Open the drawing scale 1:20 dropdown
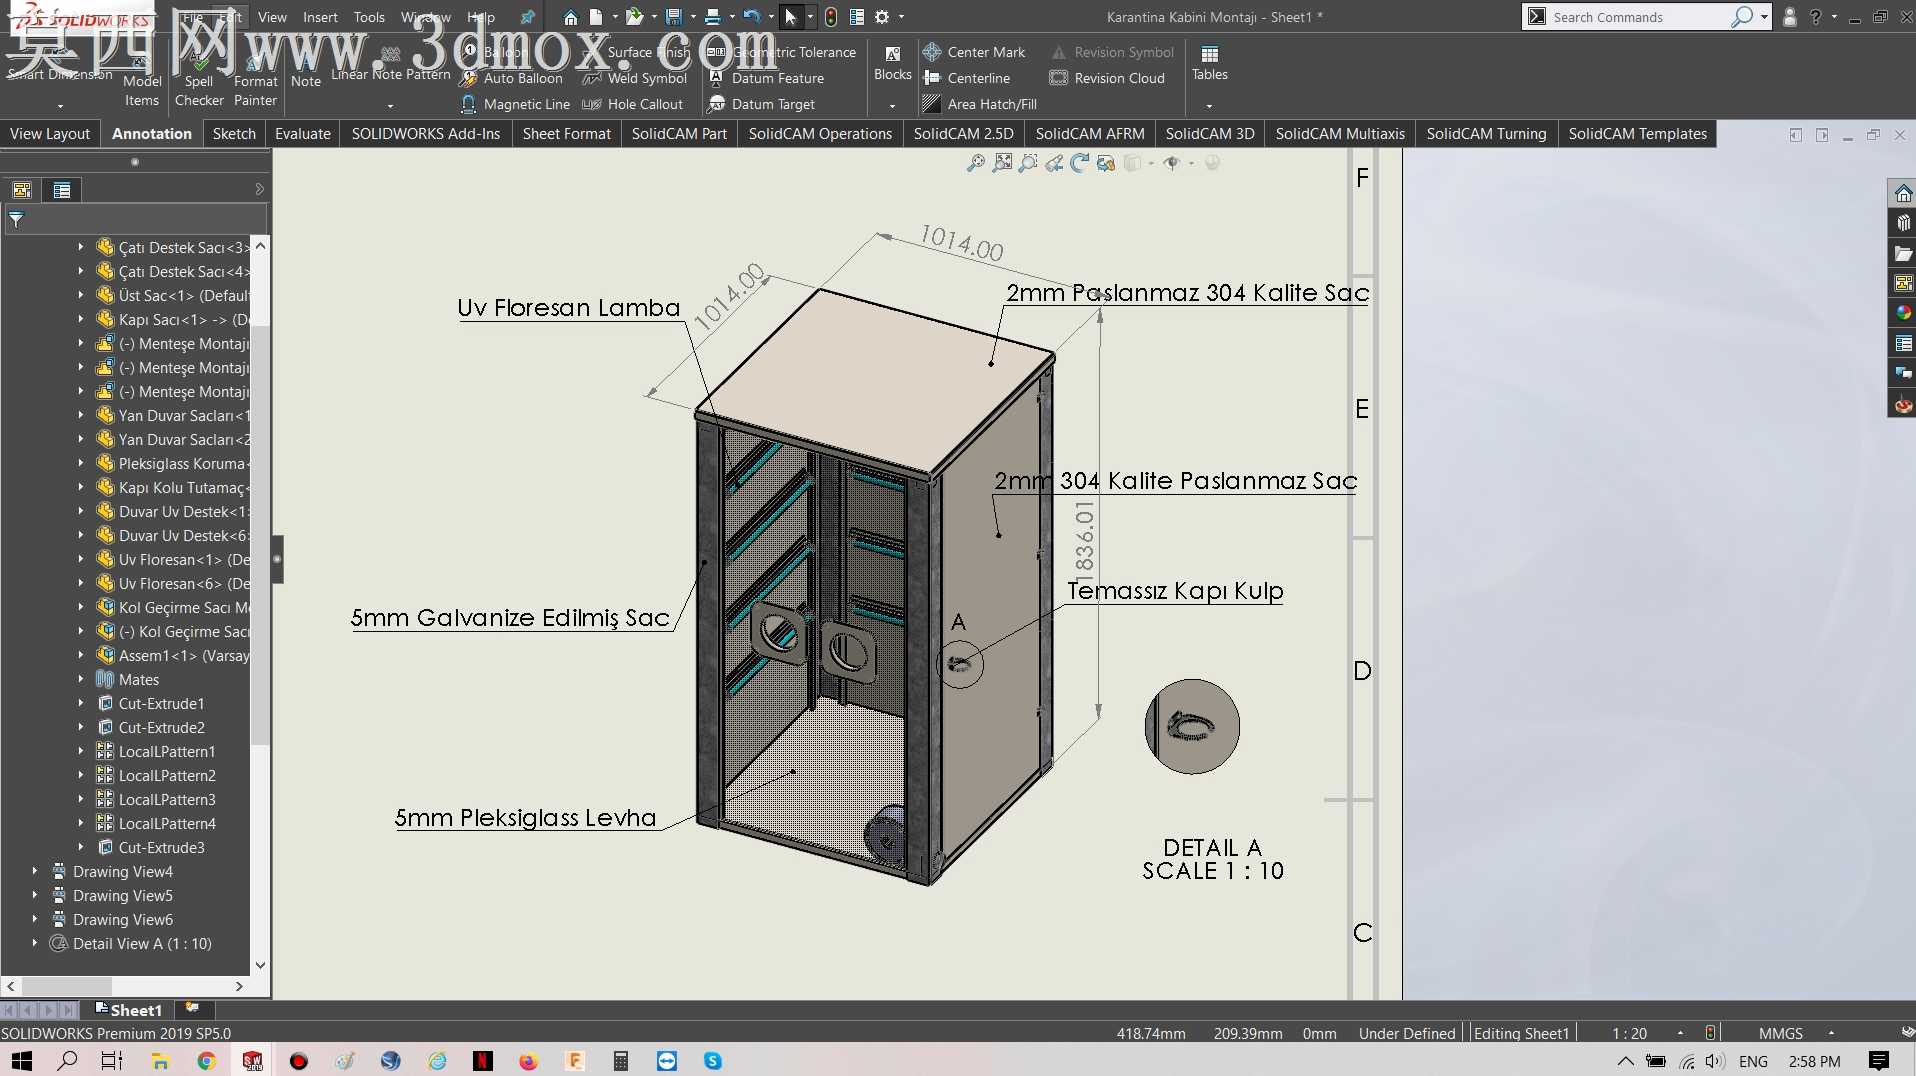1916x1076 pixels. pyautogui.click(x=1680, y=1033)
